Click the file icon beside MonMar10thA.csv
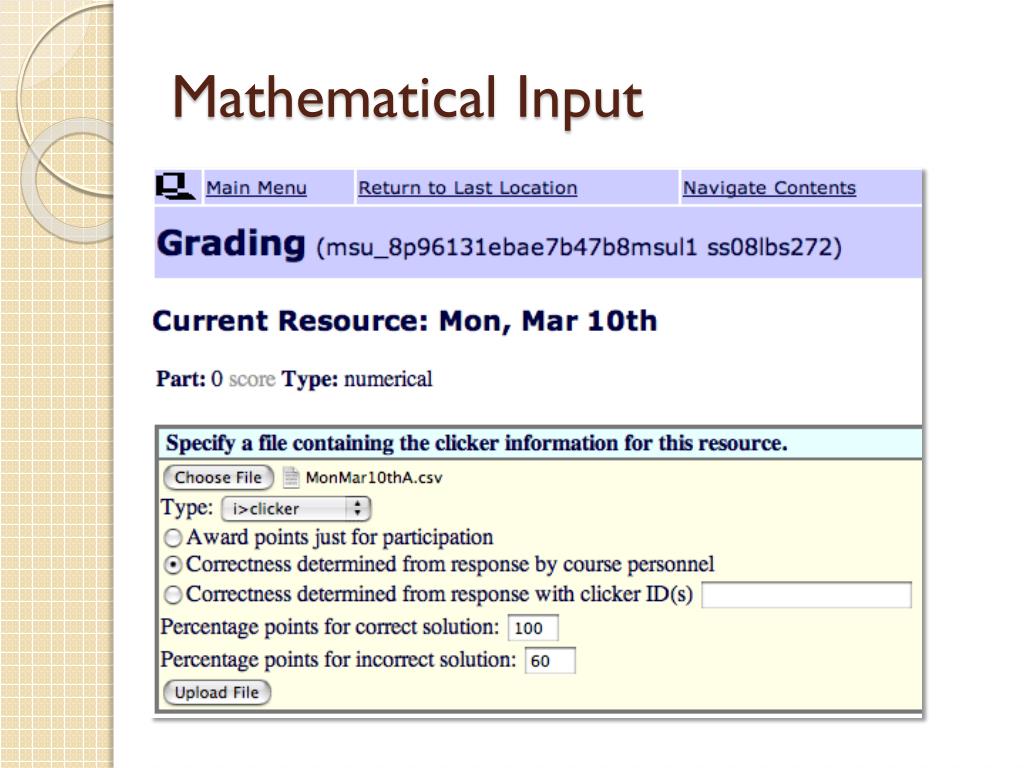1024x768 pixels. pos(291,478)
